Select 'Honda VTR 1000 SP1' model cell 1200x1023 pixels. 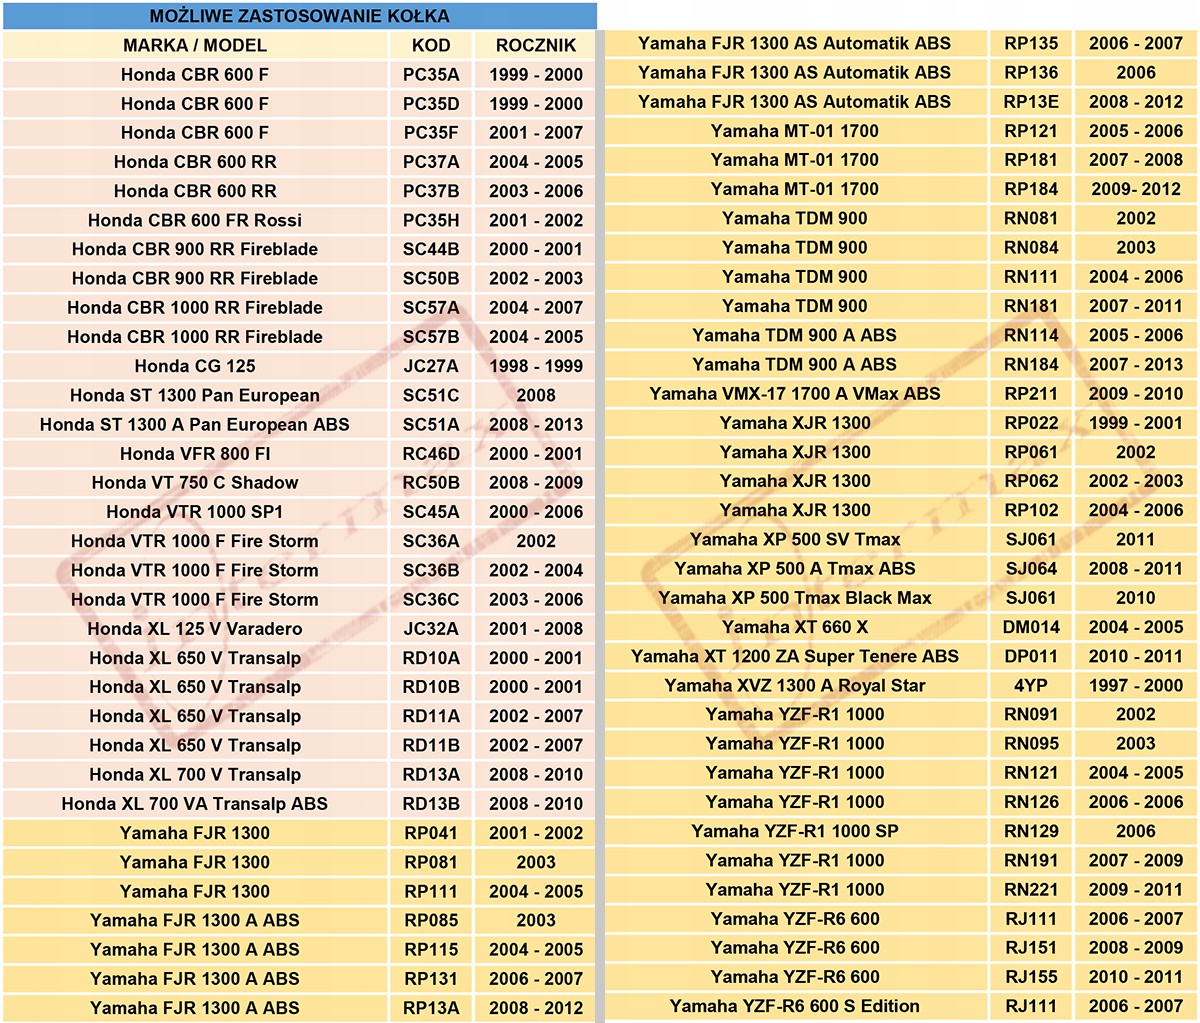click(x=195, y=511)
